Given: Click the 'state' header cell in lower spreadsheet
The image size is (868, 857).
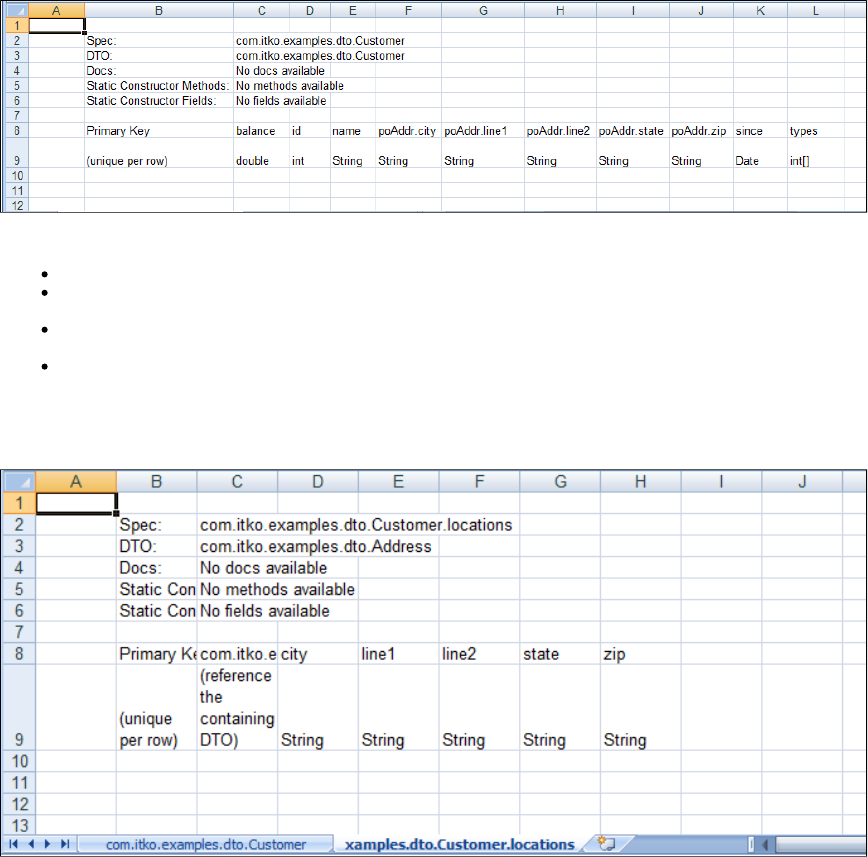Looking at the screenshot, I should 560,654.
